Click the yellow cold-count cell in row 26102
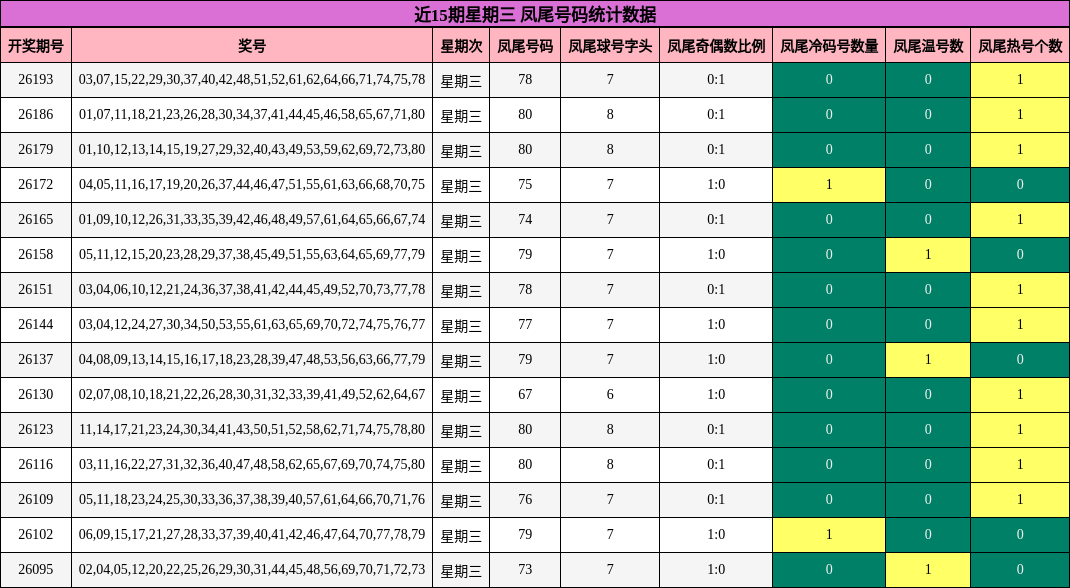The image size is (1070, 588). point(829,534)
